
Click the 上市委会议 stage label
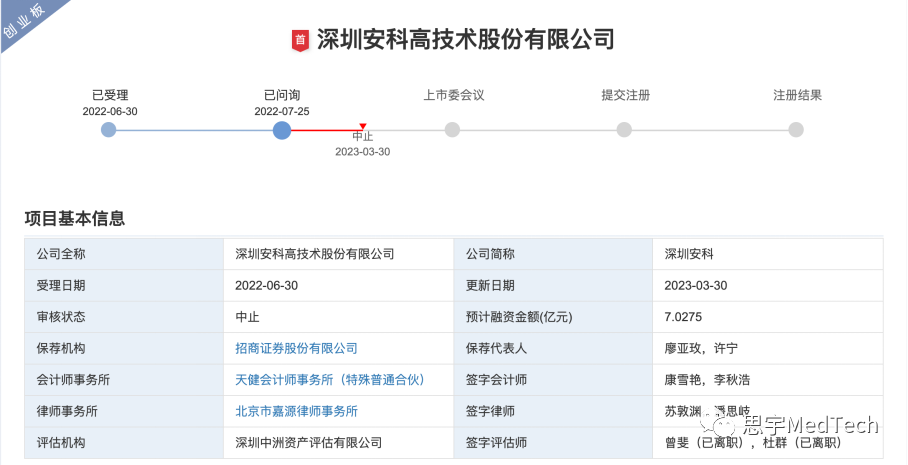point(453,95)
